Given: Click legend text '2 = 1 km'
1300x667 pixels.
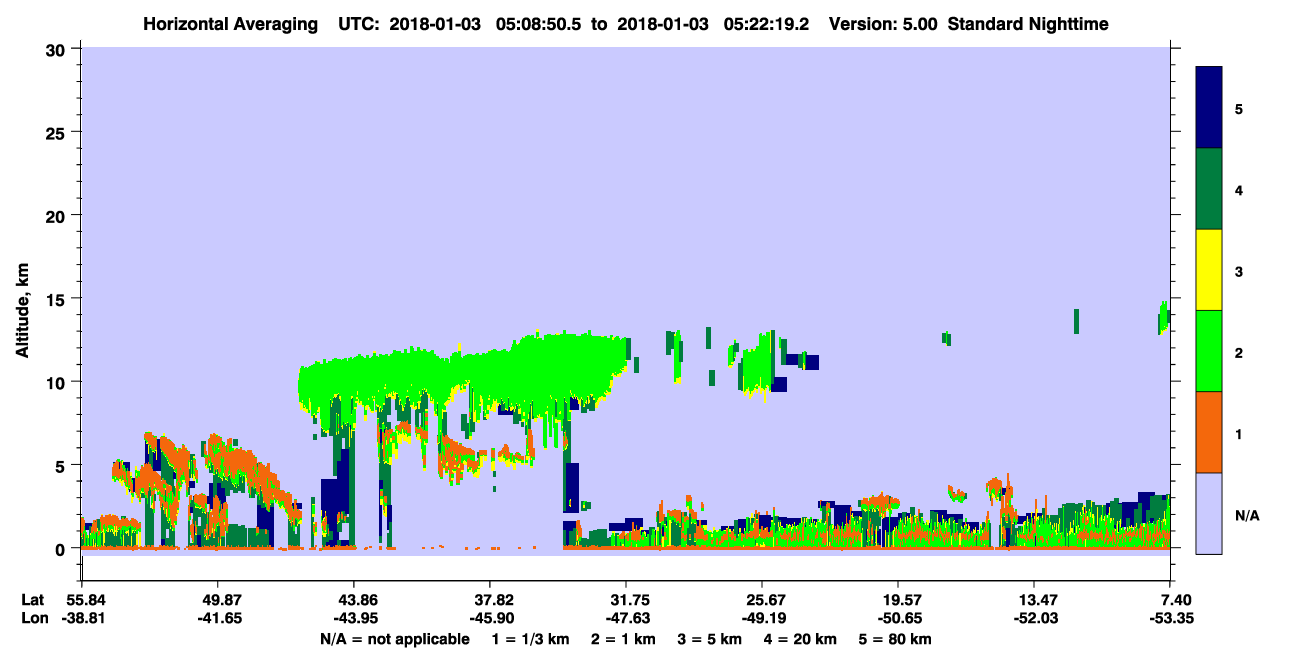Looking at the screenshot, I should 623,639.
